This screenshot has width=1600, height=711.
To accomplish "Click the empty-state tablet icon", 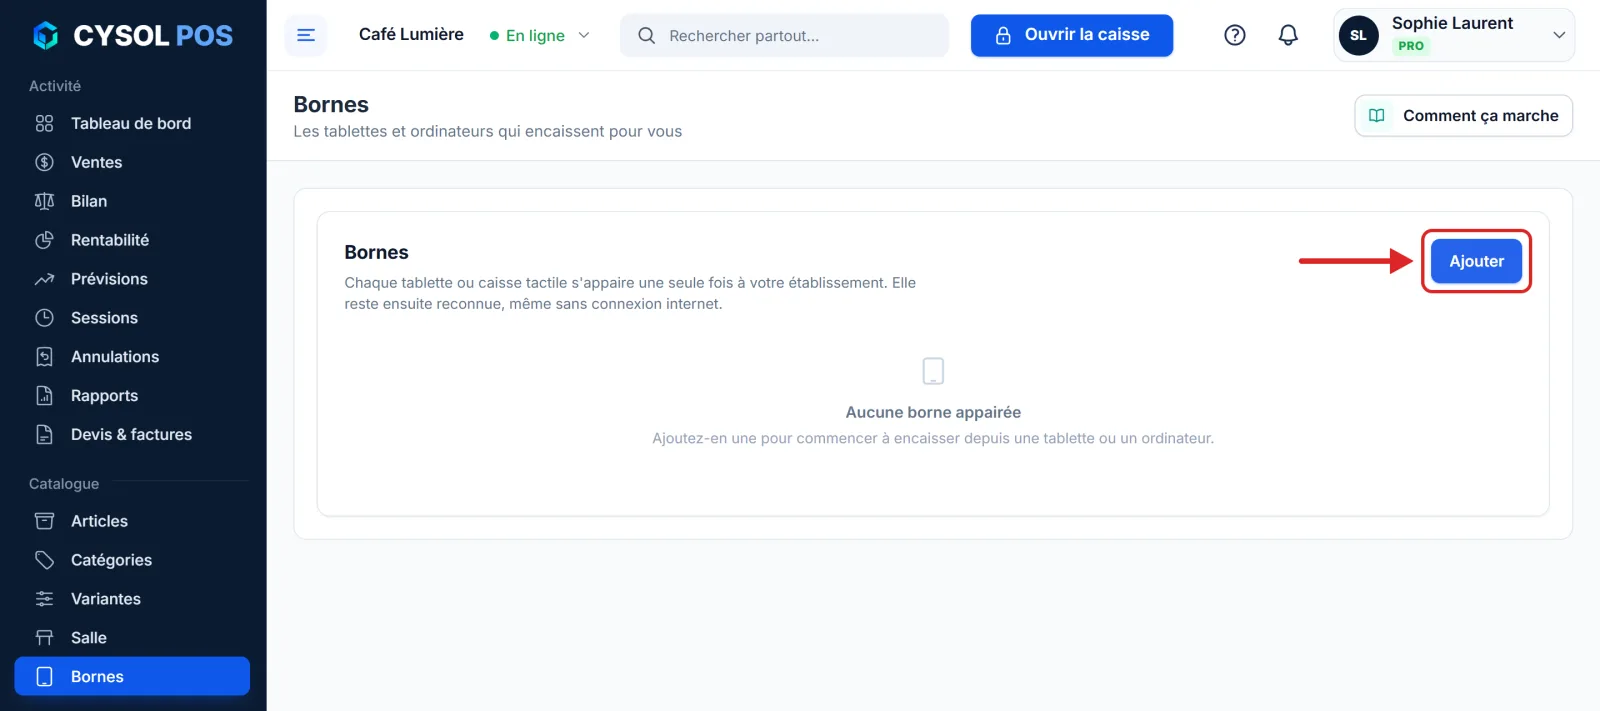I will [933, 371].
